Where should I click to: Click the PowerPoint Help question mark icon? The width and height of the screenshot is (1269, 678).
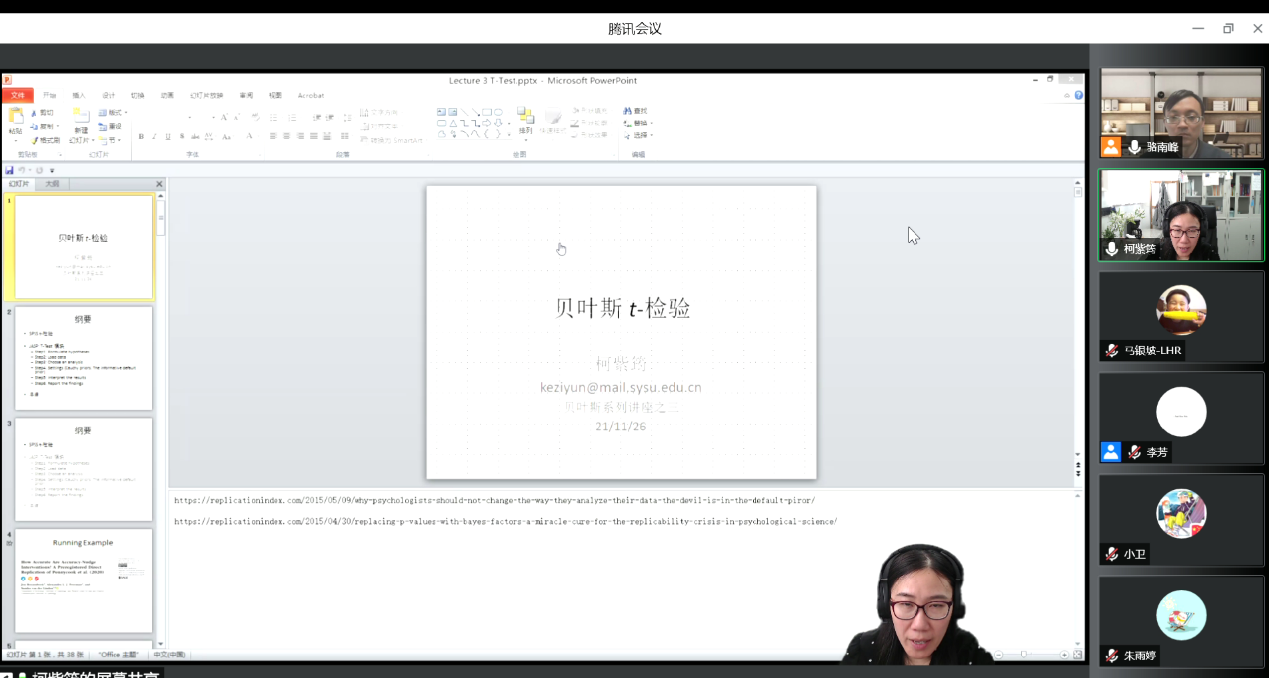tap(1079, 95)
